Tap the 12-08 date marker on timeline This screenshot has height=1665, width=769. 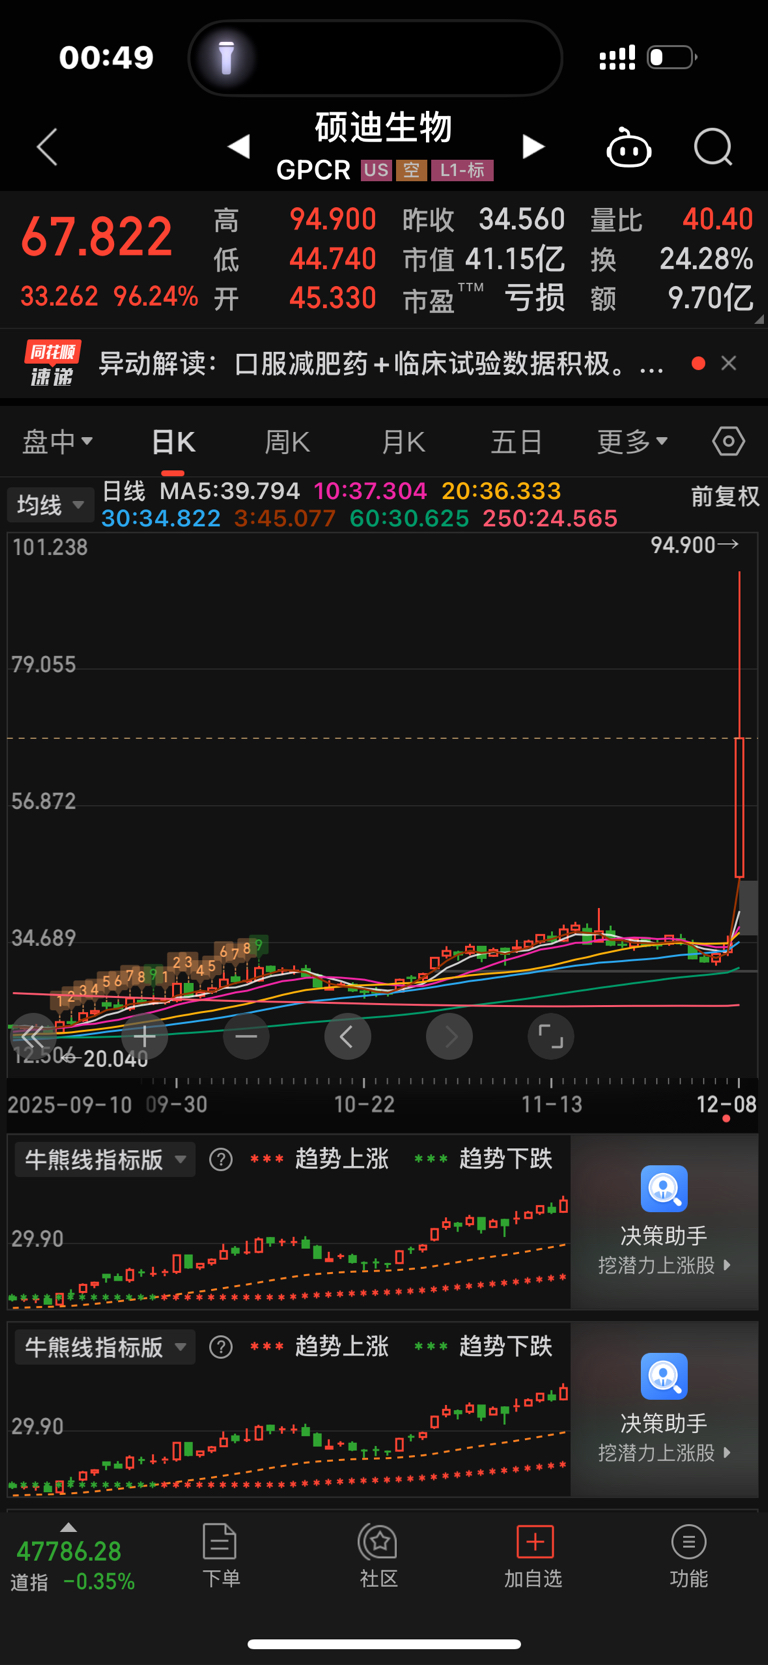coord(726,1104)
